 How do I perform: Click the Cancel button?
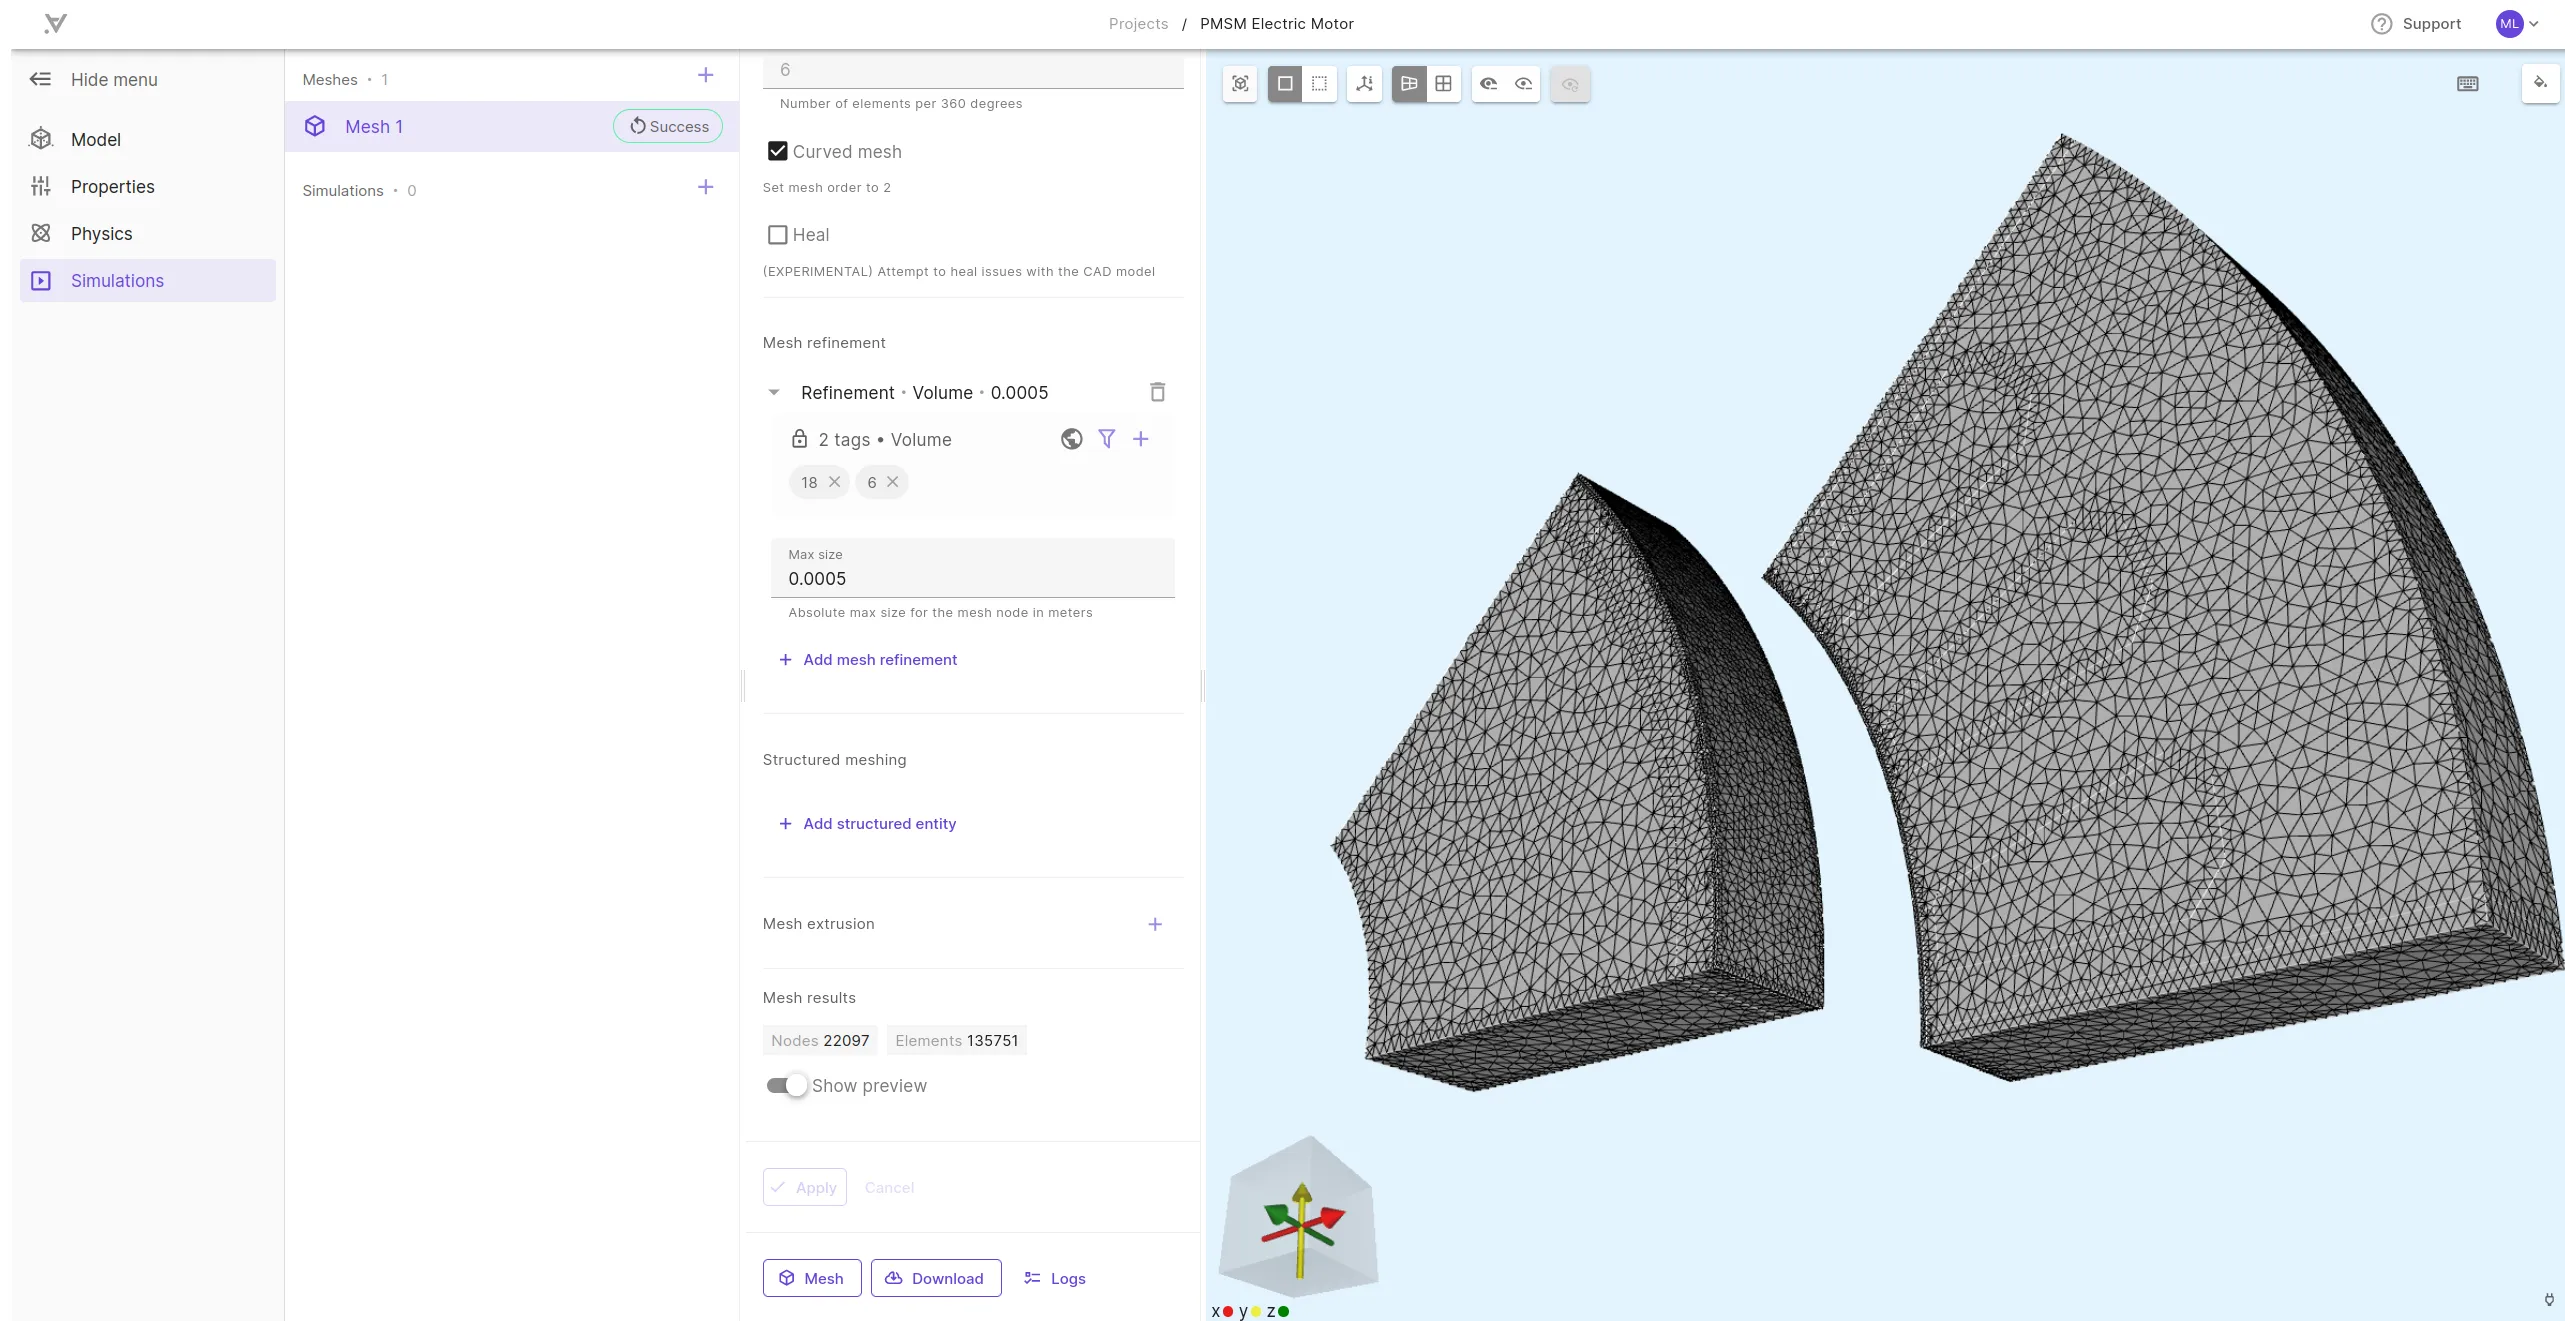[889, 1187]
